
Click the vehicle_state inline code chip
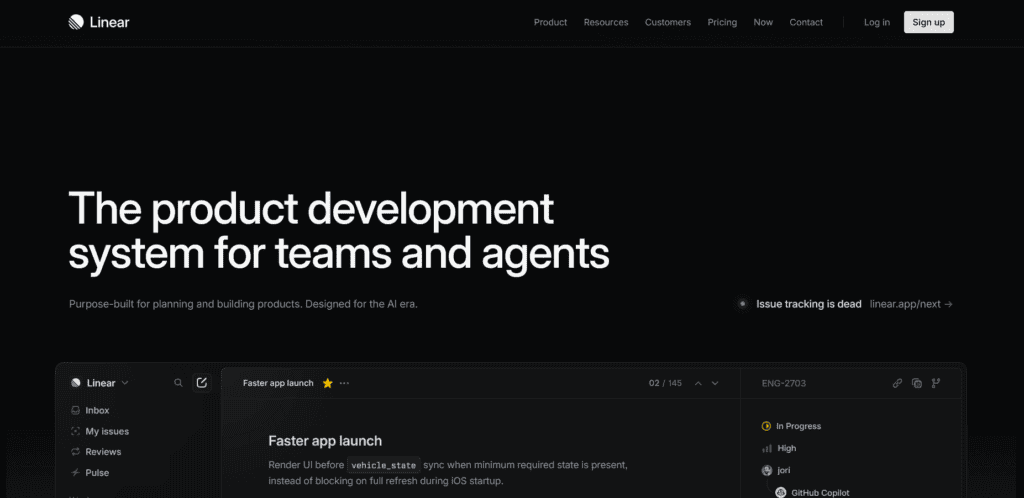[383, 465]
